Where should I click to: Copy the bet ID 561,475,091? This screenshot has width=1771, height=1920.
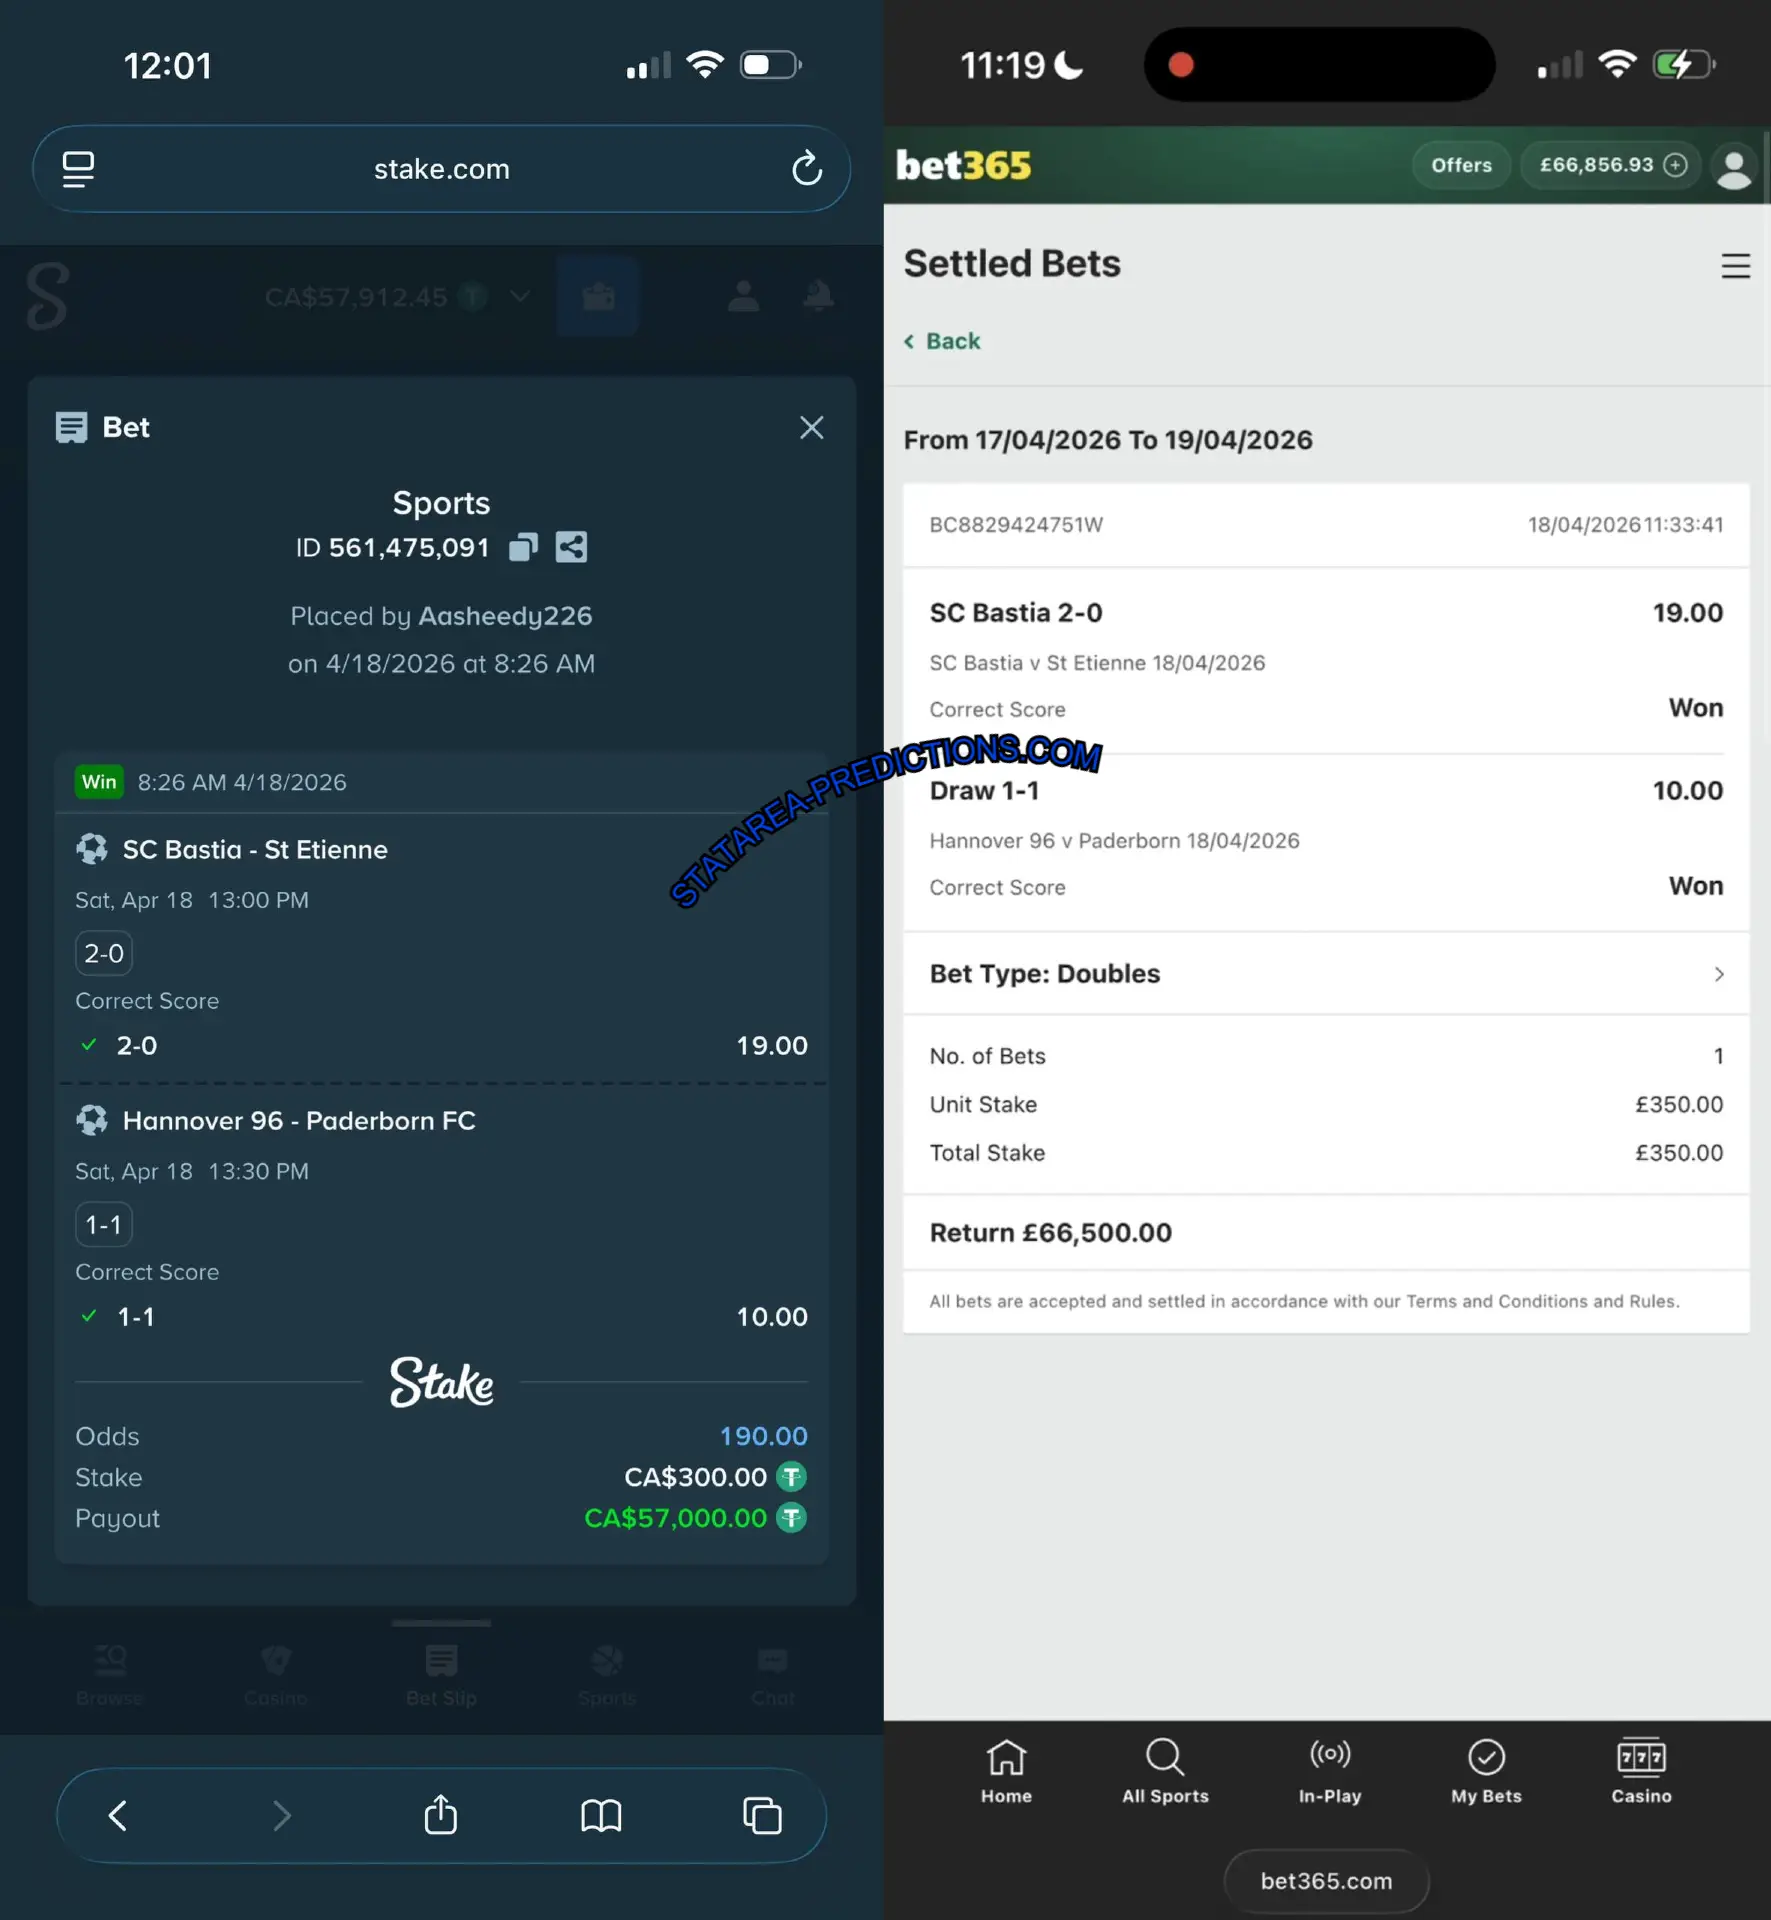[523, 547]
